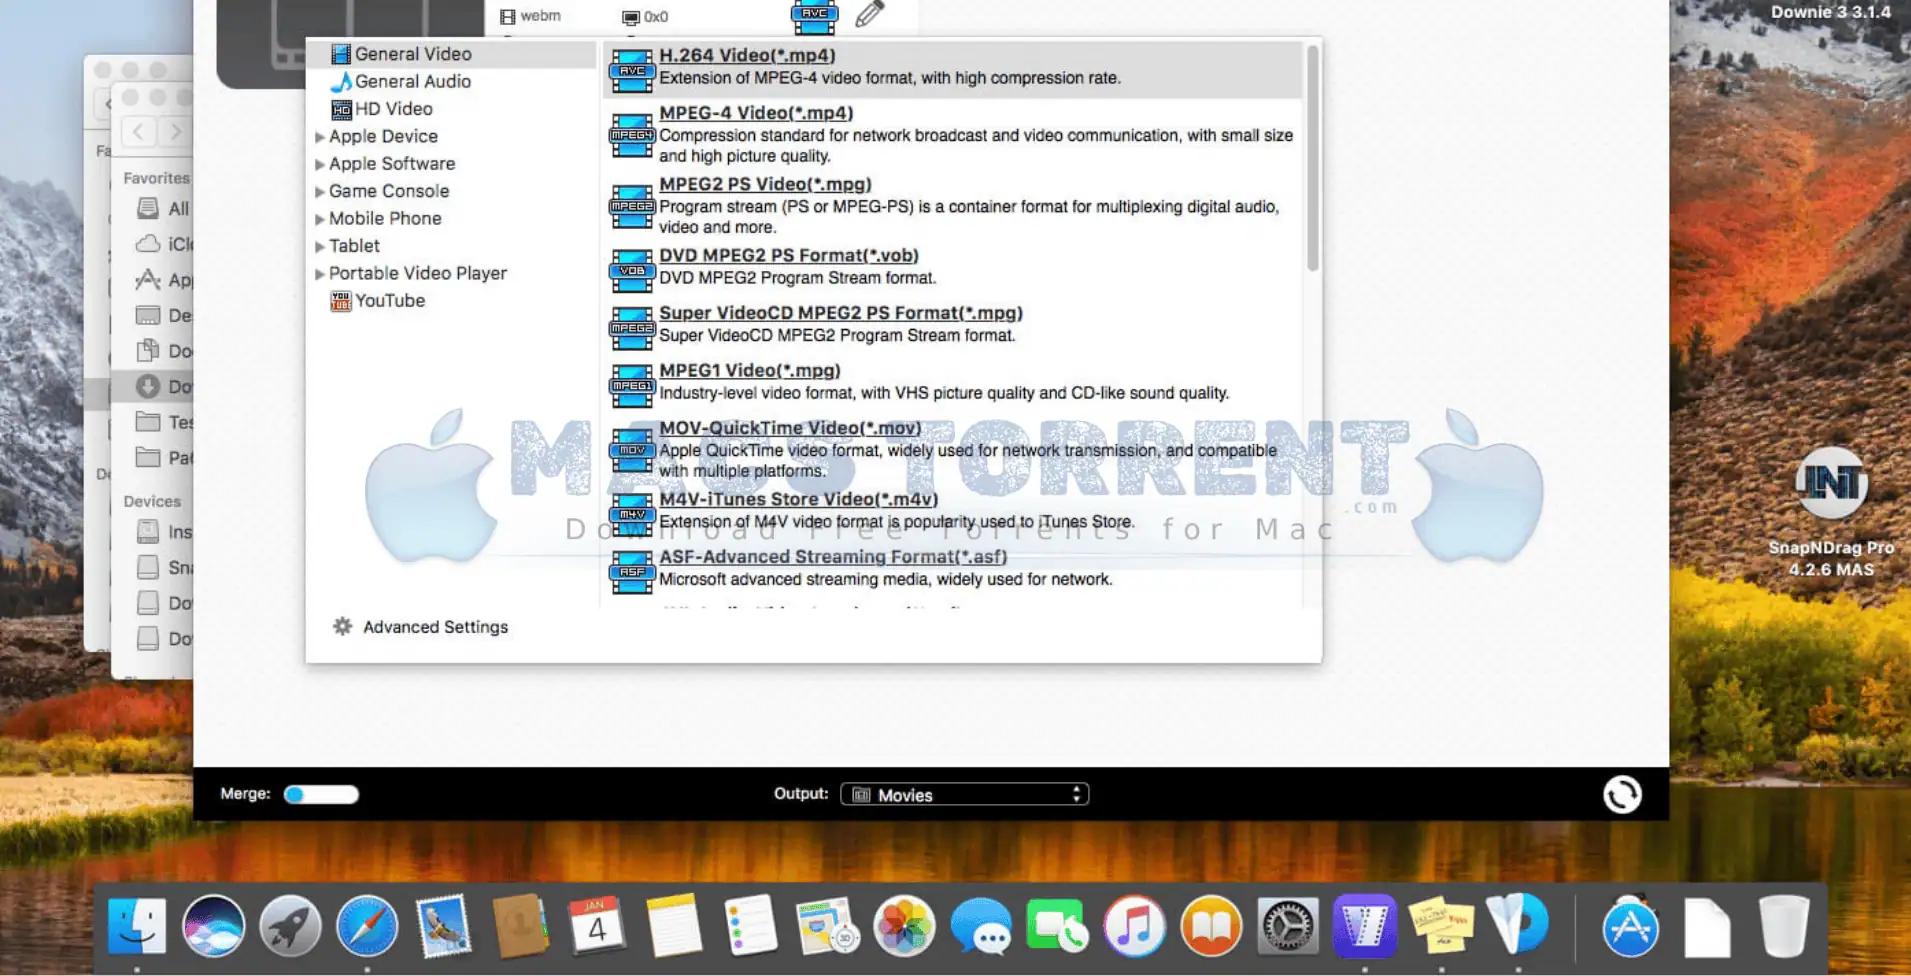The height and width of the screenshot is (976, 1911).
Task: Click the MPEG2 icon beside MPEG2 PS Video
Action: (x=632, y=207)
